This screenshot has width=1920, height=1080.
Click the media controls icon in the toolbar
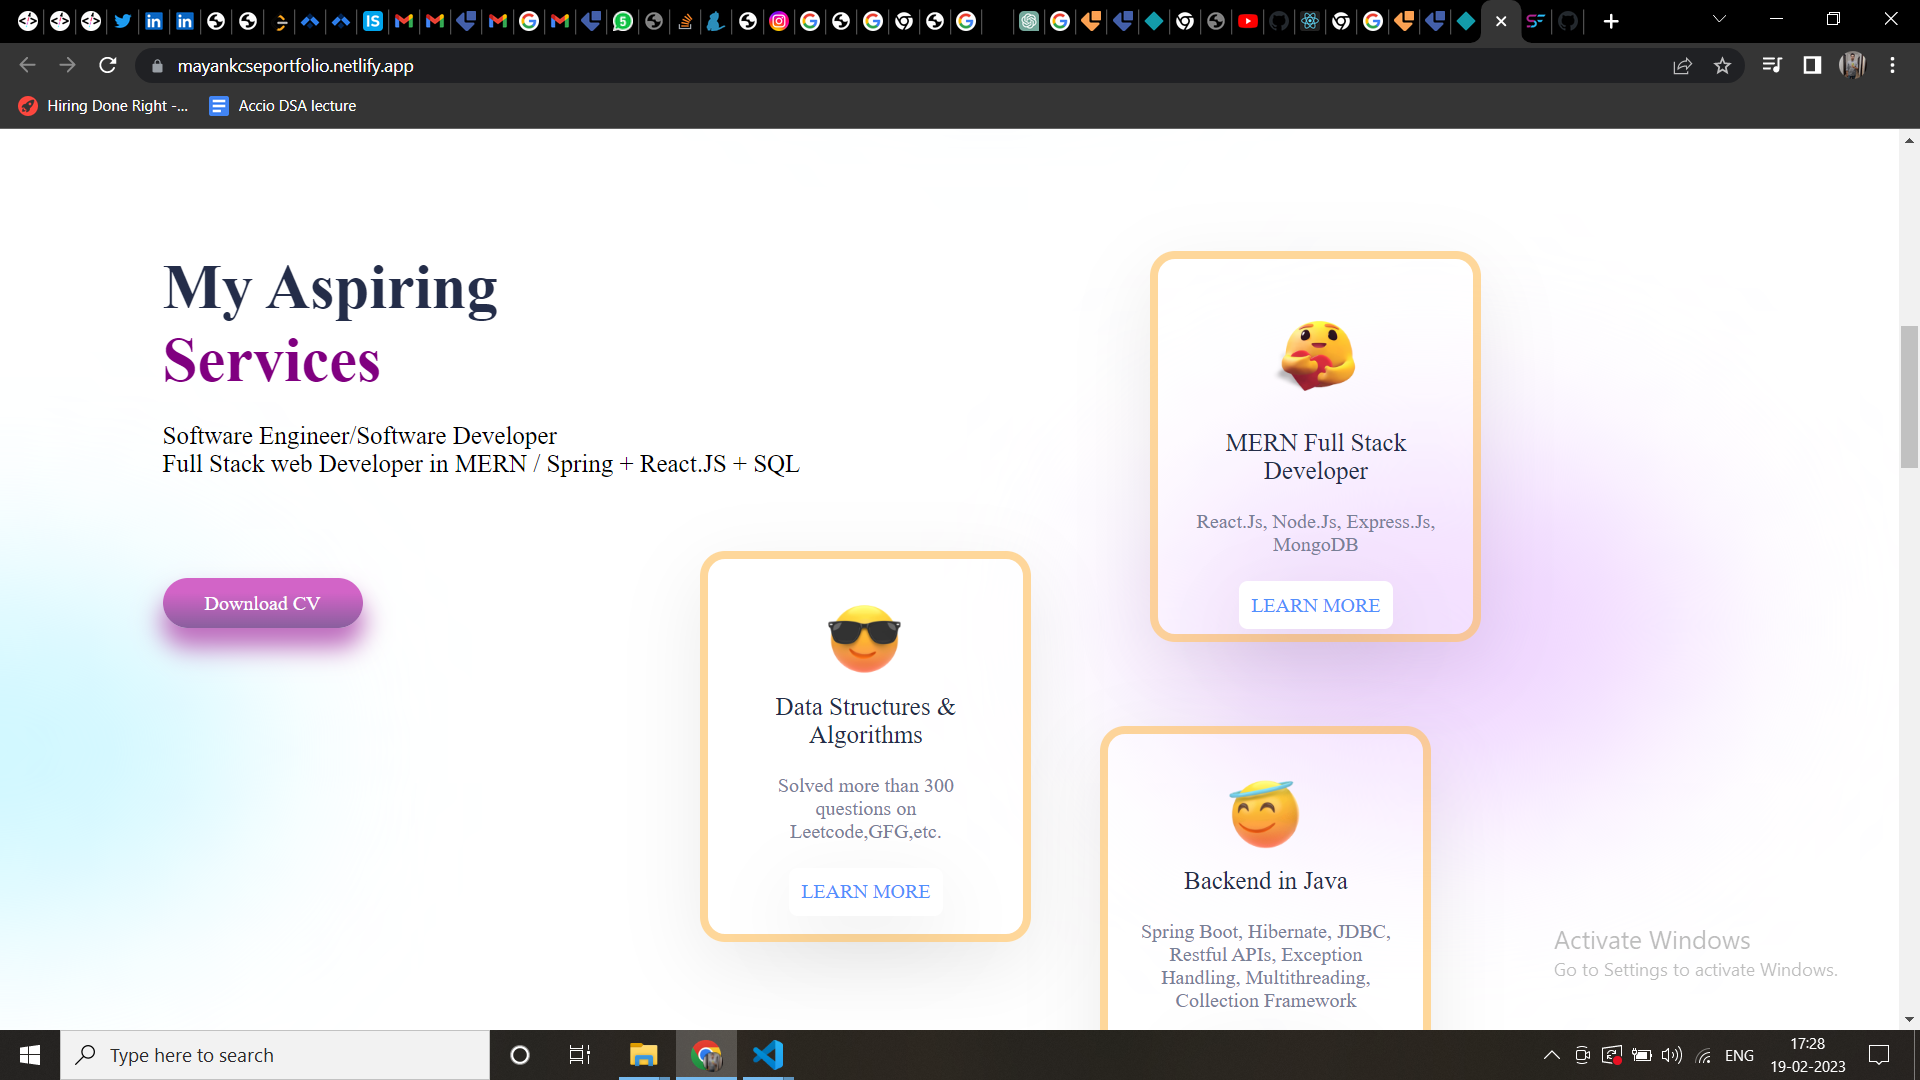pos(1771,65)
